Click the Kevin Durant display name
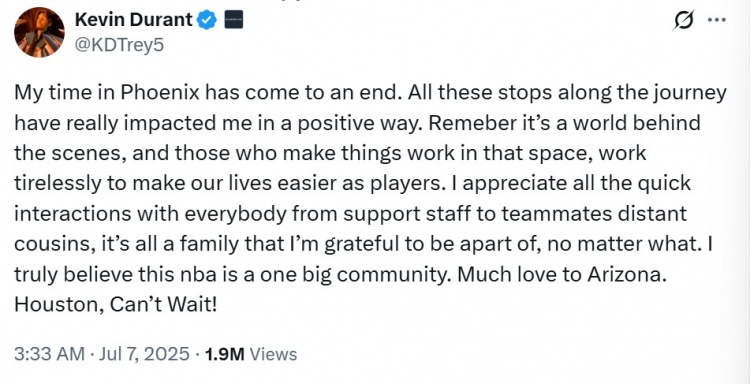The height and width of the screenshot is (384, 750). (134, 20)
